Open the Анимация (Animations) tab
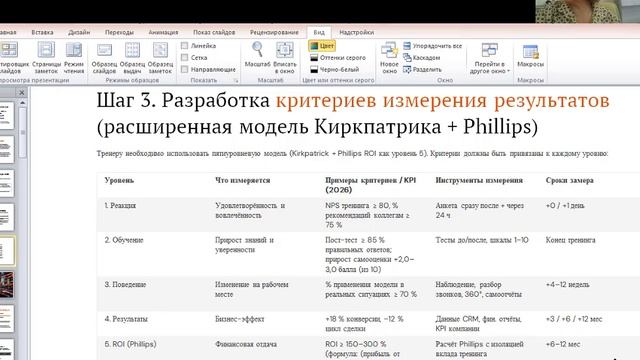The width and height of the screenshot is (640, 360). tap(163, 32)
